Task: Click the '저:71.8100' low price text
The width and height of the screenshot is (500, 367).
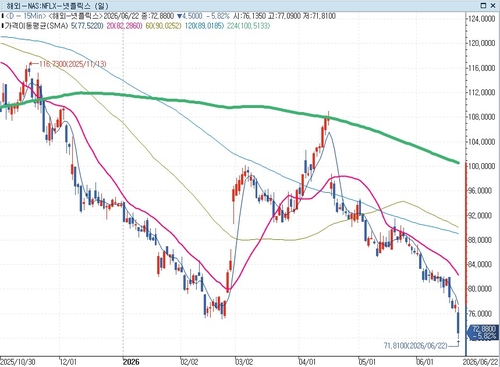Action: 319,16
